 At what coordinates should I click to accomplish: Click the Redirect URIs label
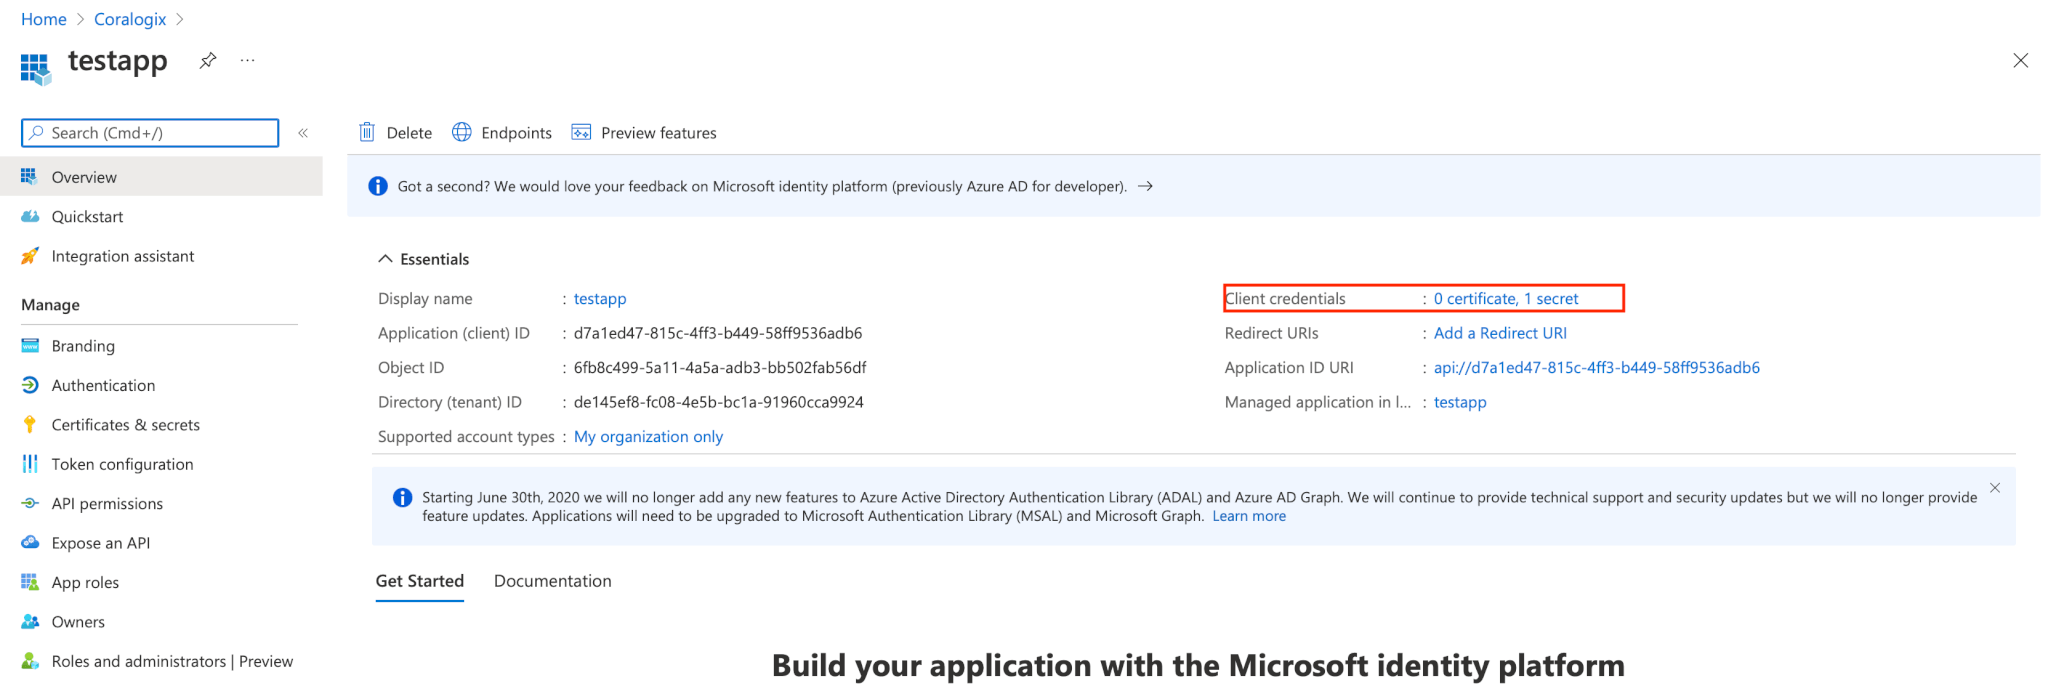pos(1271,333)
